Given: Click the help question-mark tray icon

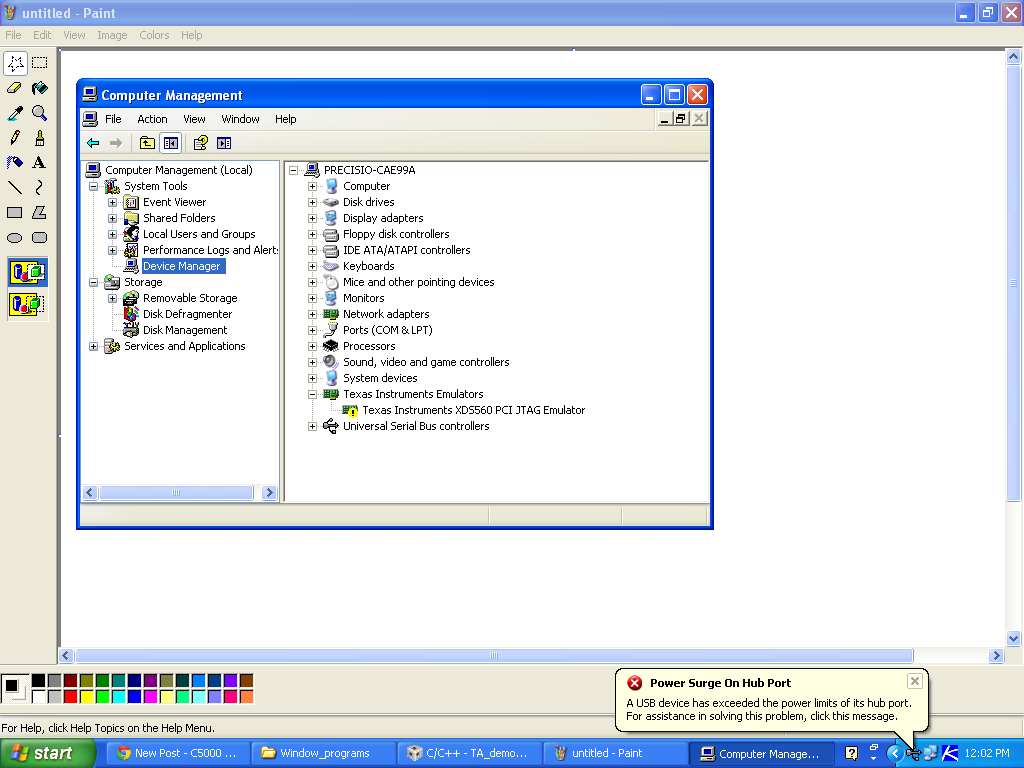Looking at the screenshot, I should (x=851, y=754).
